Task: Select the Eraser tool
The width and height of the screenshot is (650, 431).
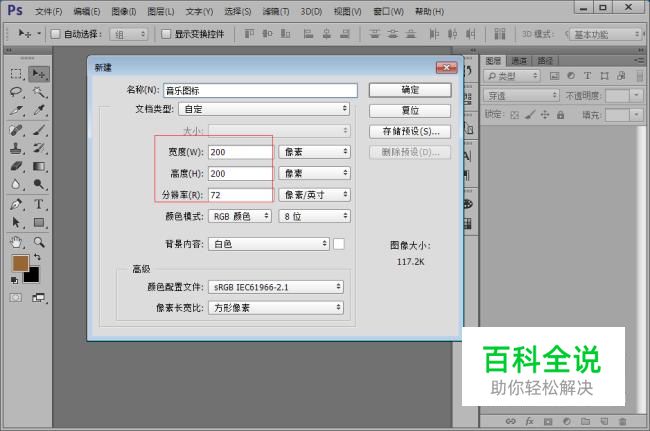Action: [x=16, y=166]
